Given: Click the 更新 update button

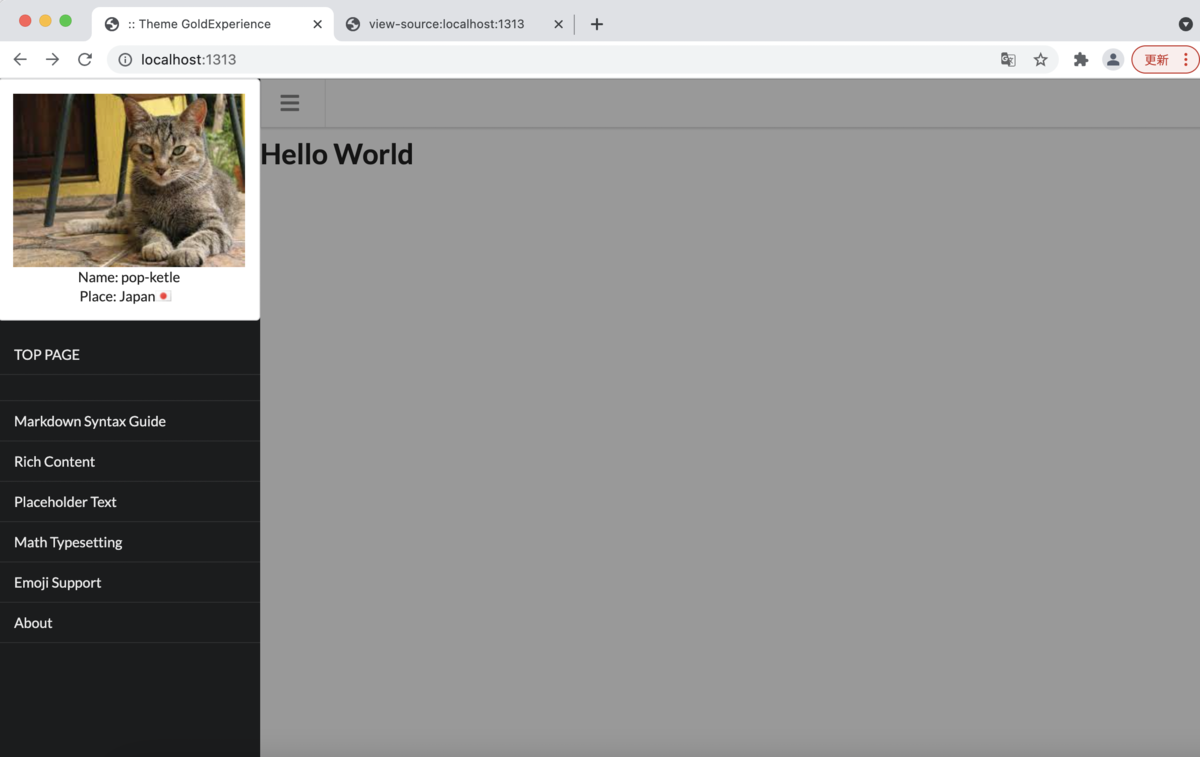Looking at the screenshot, I should (x=1165, y=60).
